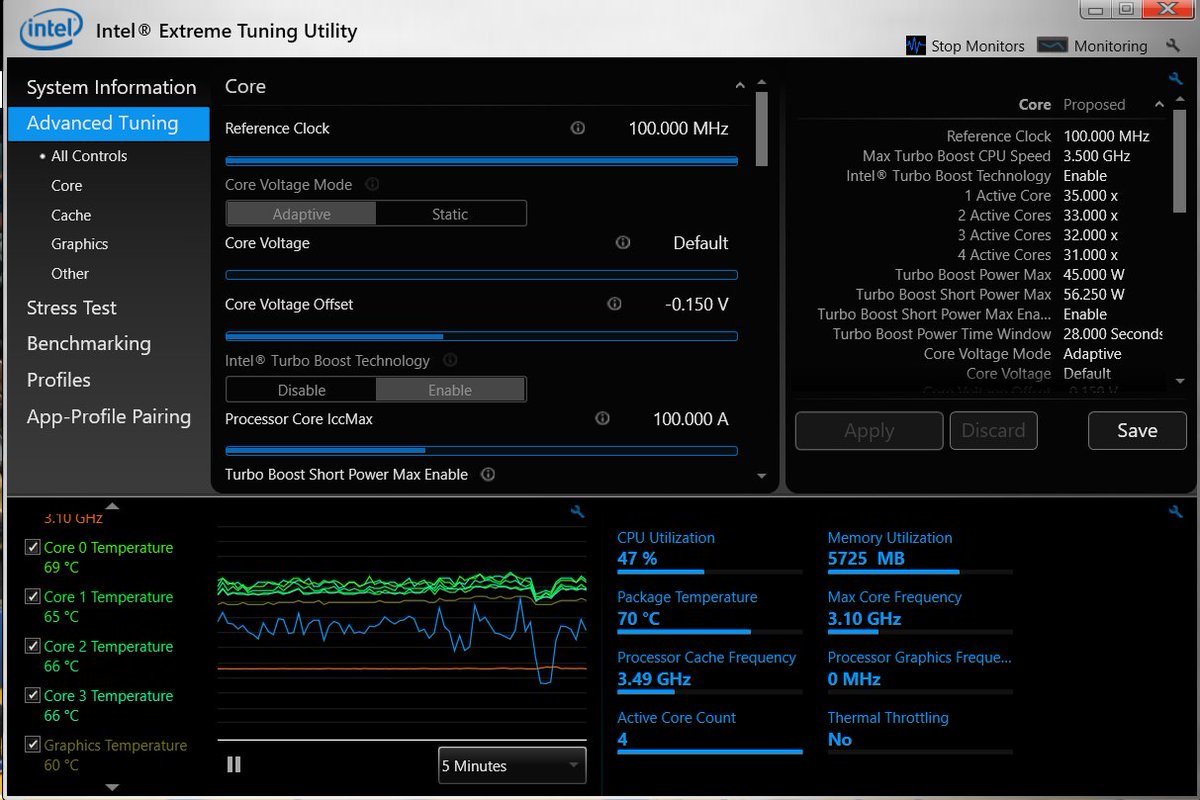
Task: Click the Apply button
Action: point(869,431)
